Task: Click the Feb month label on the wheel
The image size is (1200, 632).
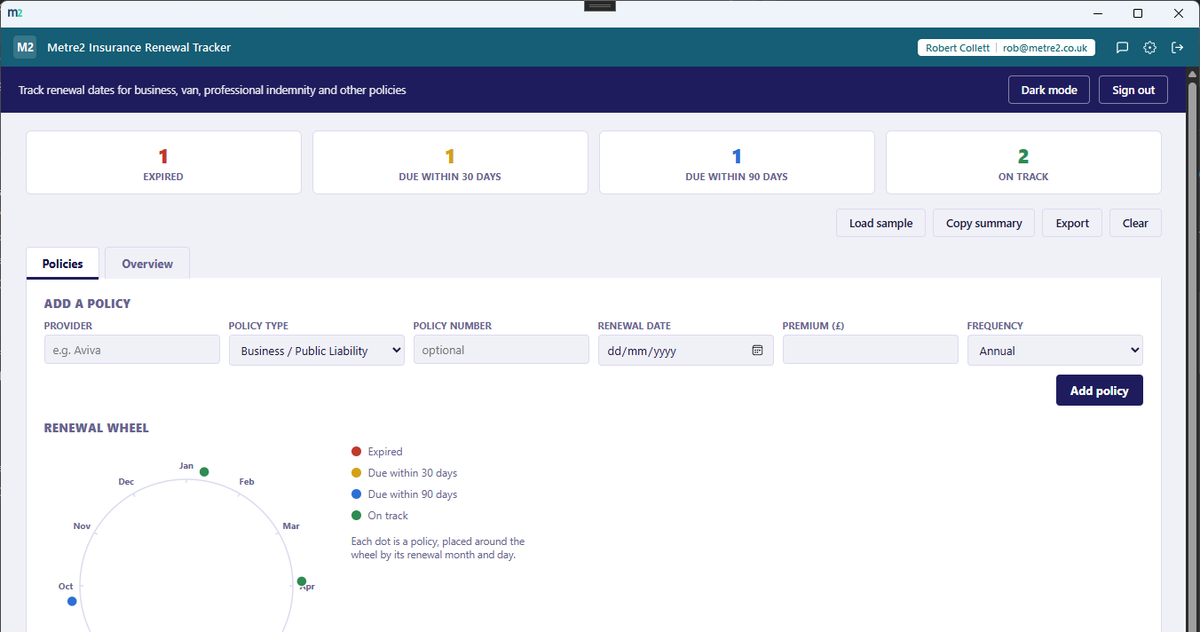Action: pyautogui.click(x=247, y=482)
